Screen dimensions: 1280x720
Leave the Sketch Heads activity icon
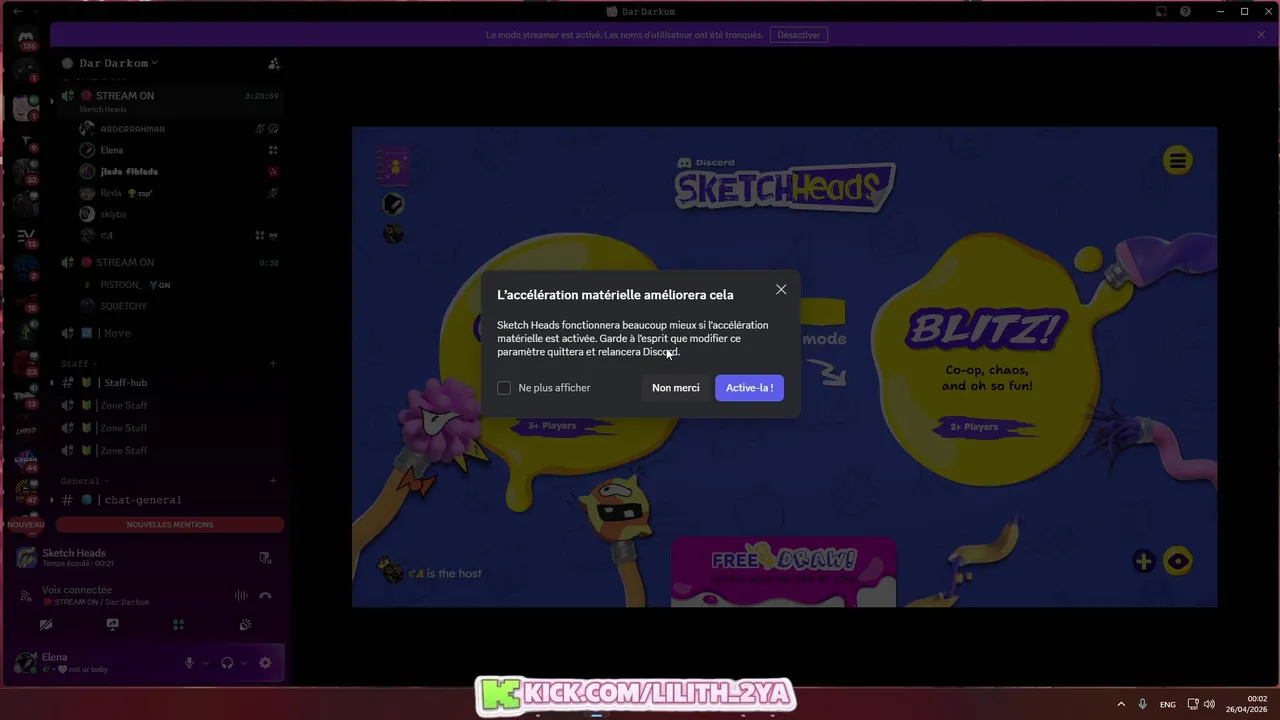(x=265, y=558)
